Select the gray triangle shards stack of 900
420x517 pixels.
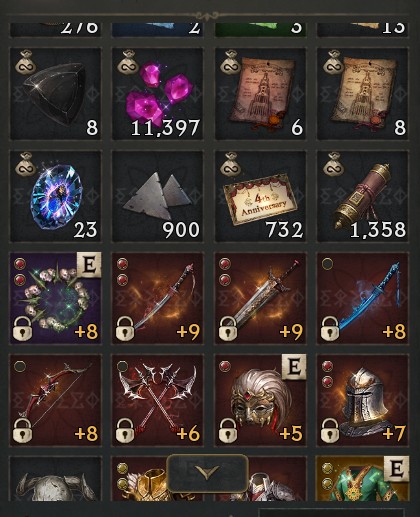[x=158, y=196]
